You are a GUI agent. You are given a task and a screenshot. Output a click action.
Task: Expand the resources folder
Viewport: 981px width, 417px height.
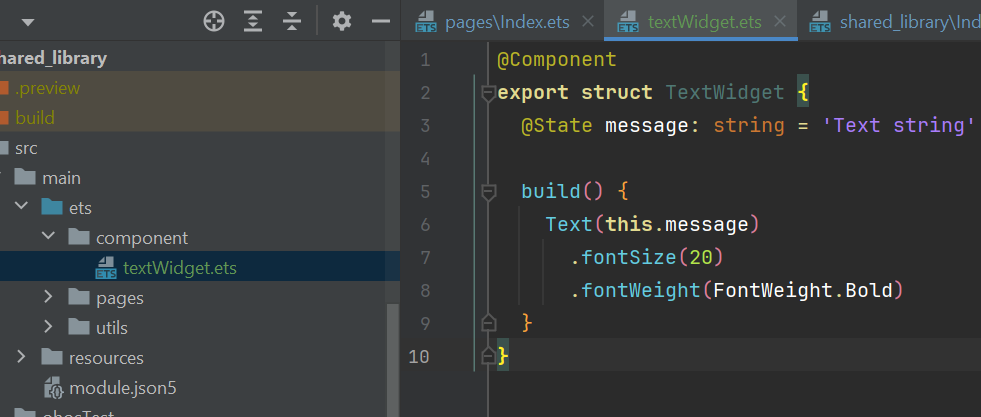click(x=22, y=357)
